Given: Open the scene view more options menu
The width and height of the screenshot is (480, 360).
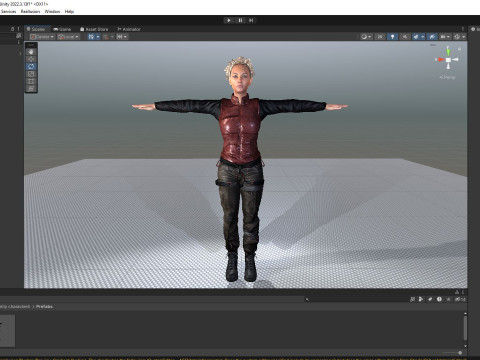Looking at the screenshot, I should pos(463,29).
